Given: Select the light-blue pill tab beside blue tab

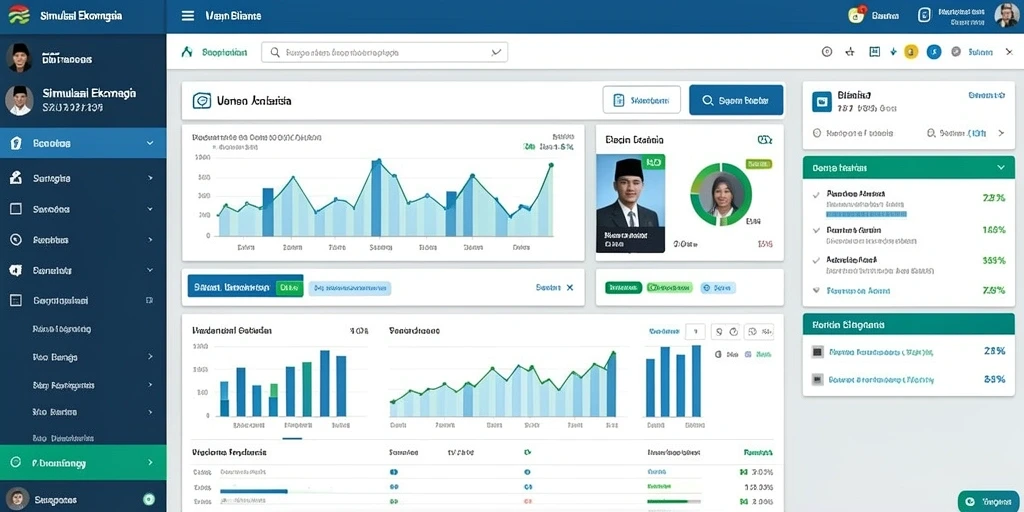Looking at the screenshot, I should pyautogui.click(x=349, y=287).
